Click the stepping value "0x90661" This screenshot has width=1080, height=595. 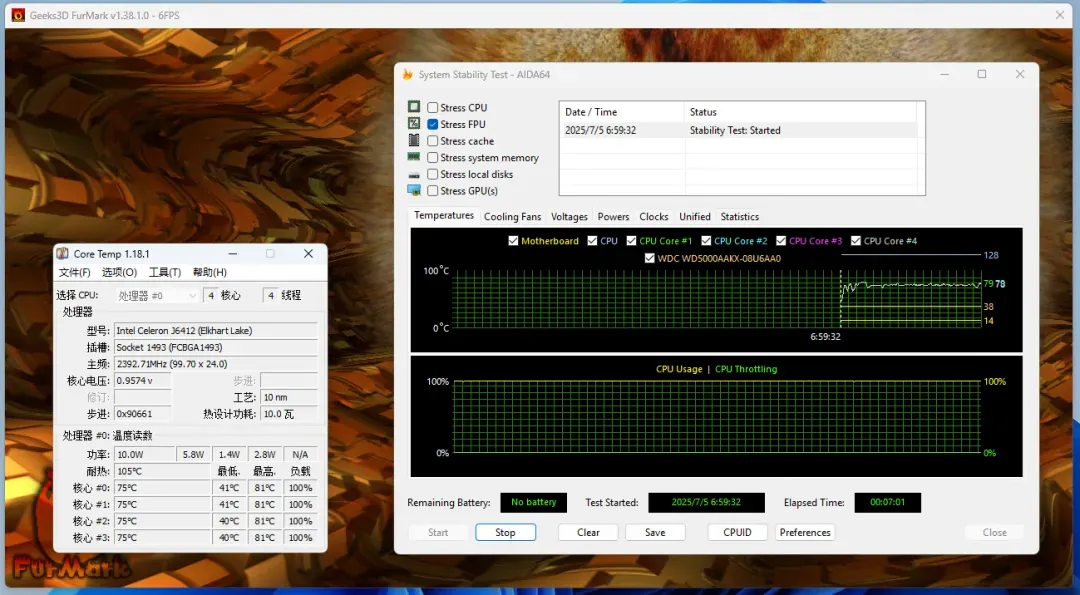click(143, 414)
